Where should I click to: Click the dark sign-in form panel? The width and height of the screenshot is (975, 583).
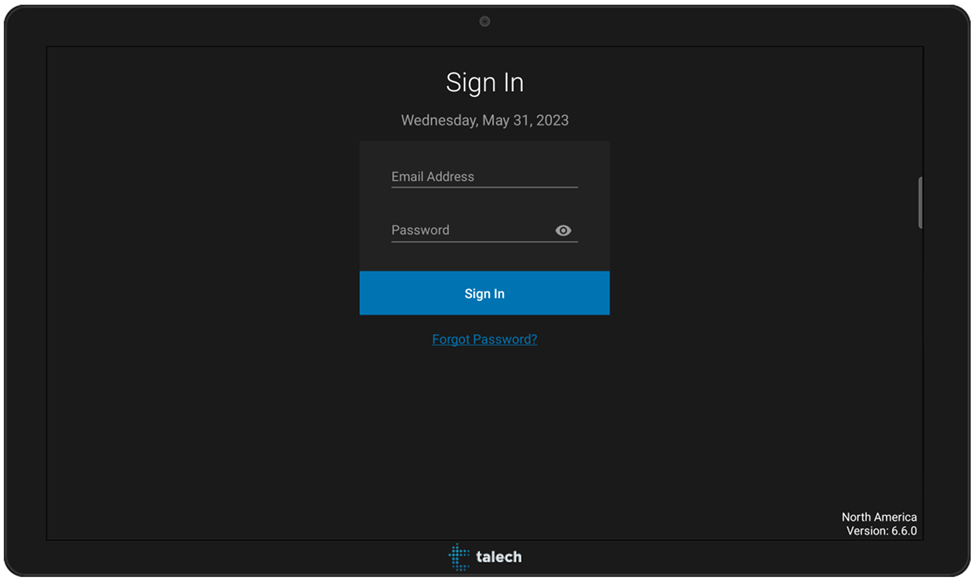pos(484,205)
